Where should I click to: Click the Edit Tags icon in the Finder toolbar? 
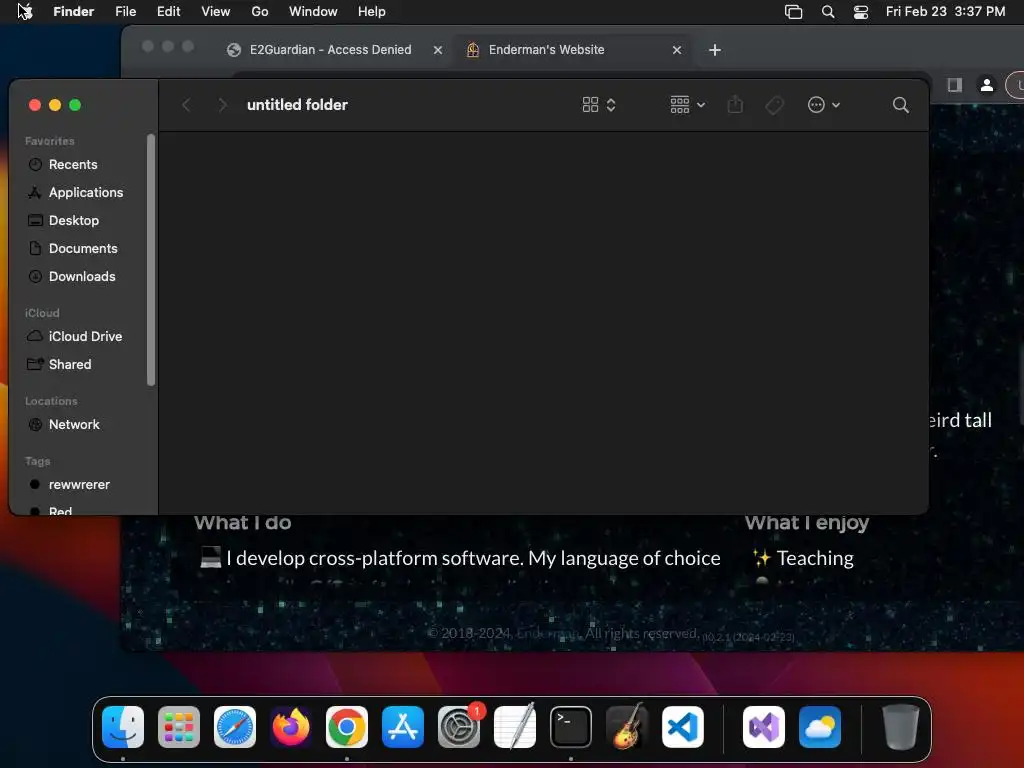(775, 105)
